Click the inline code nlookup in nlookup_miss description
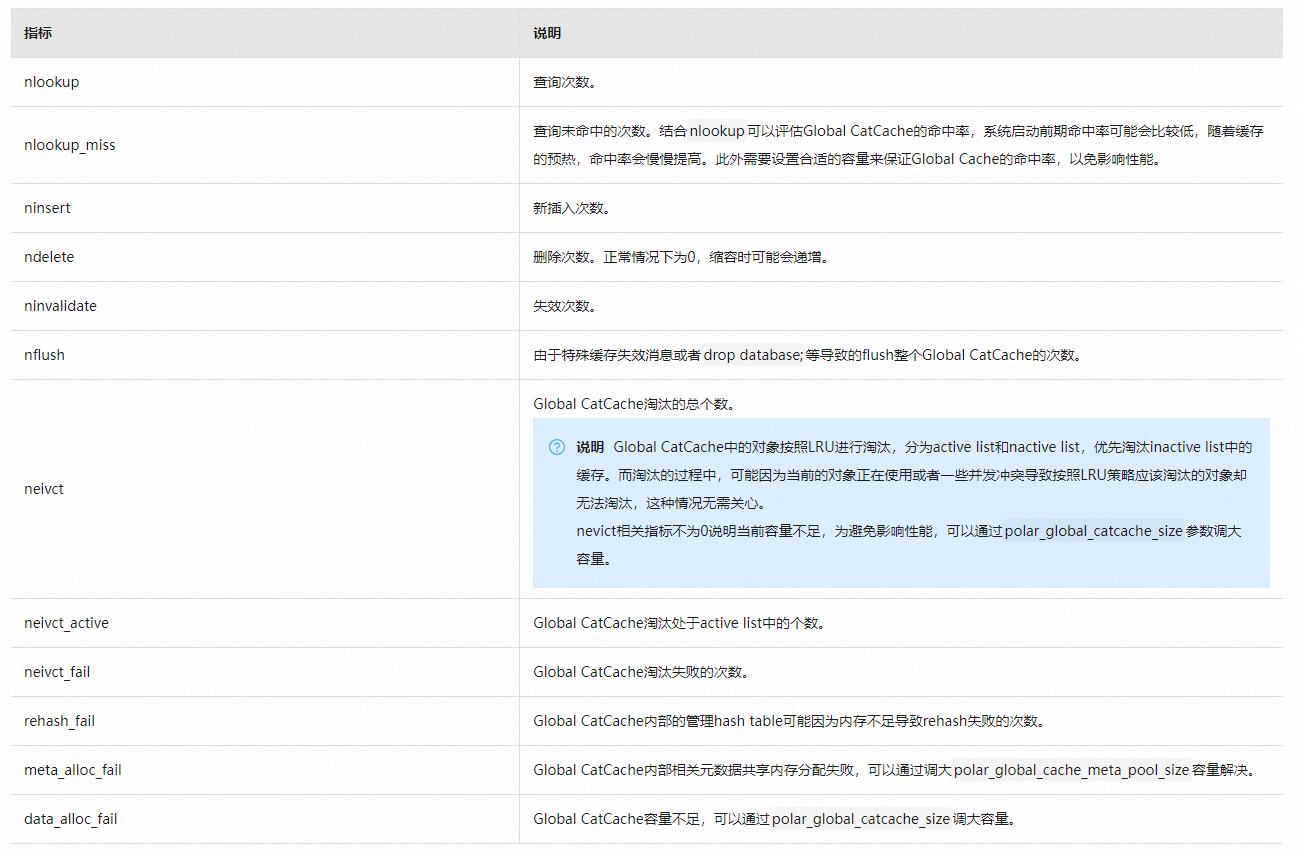Viewport: 1298px width, 856px height. [717, 131]
